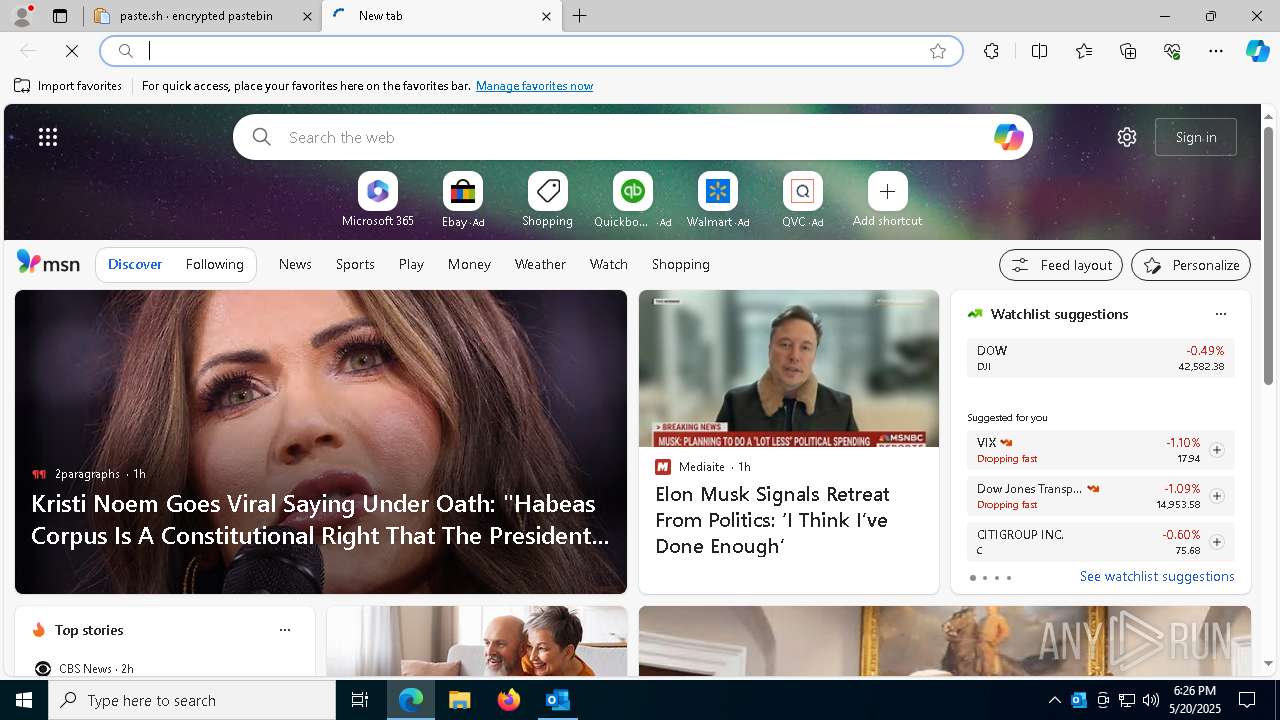
Task: Open a new tab with plus button
Action: click(x=580, y=16)
